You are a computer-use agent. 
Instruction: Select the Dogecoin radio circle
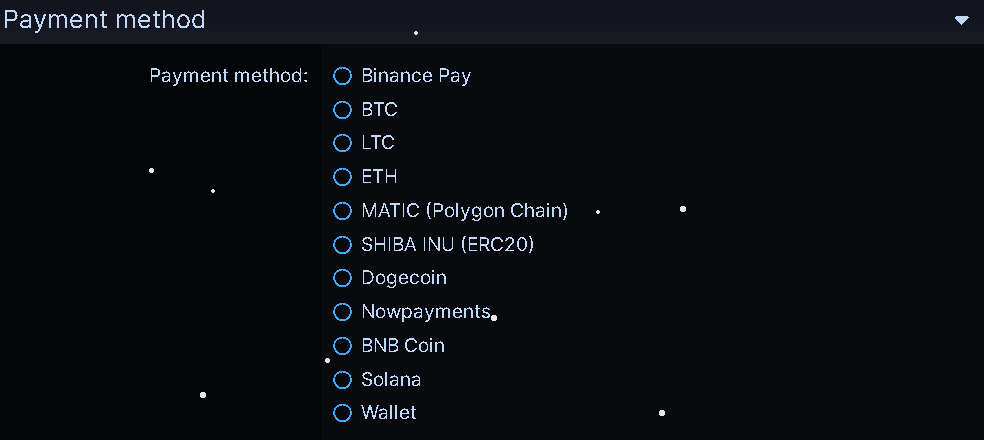pyautogui.click(x=343, y=278)
